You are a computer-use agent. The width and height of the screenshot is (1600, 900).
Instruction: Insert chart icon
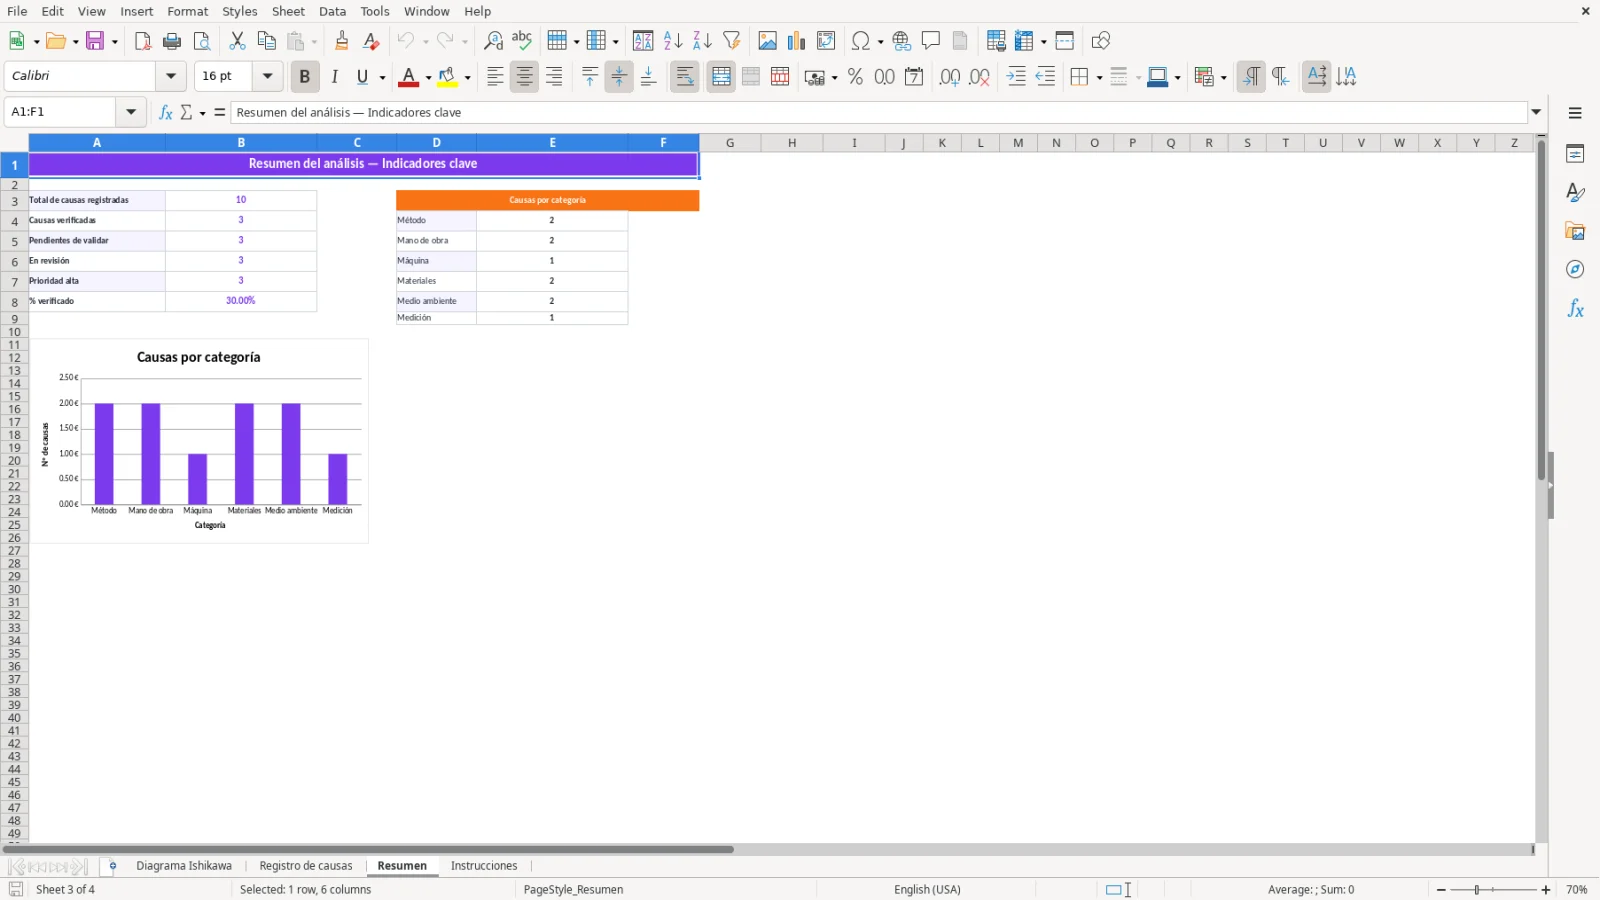tap(796, 41)
